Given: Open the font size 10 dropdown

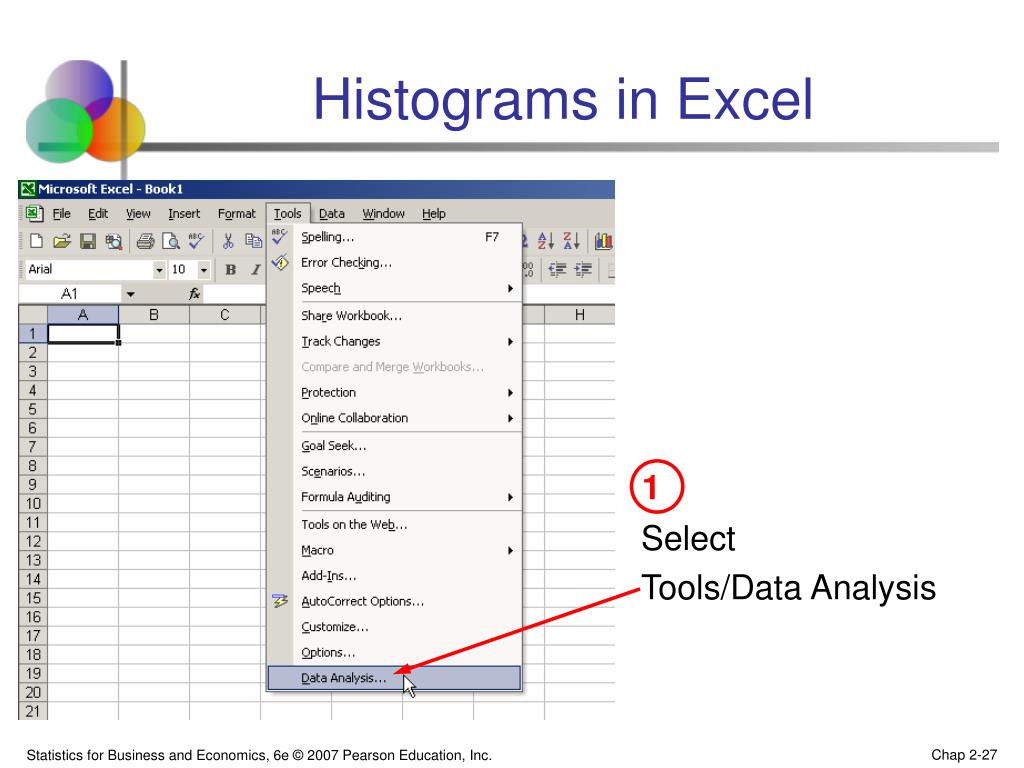Looking at the screenshot, I should [x=204, y=270].
